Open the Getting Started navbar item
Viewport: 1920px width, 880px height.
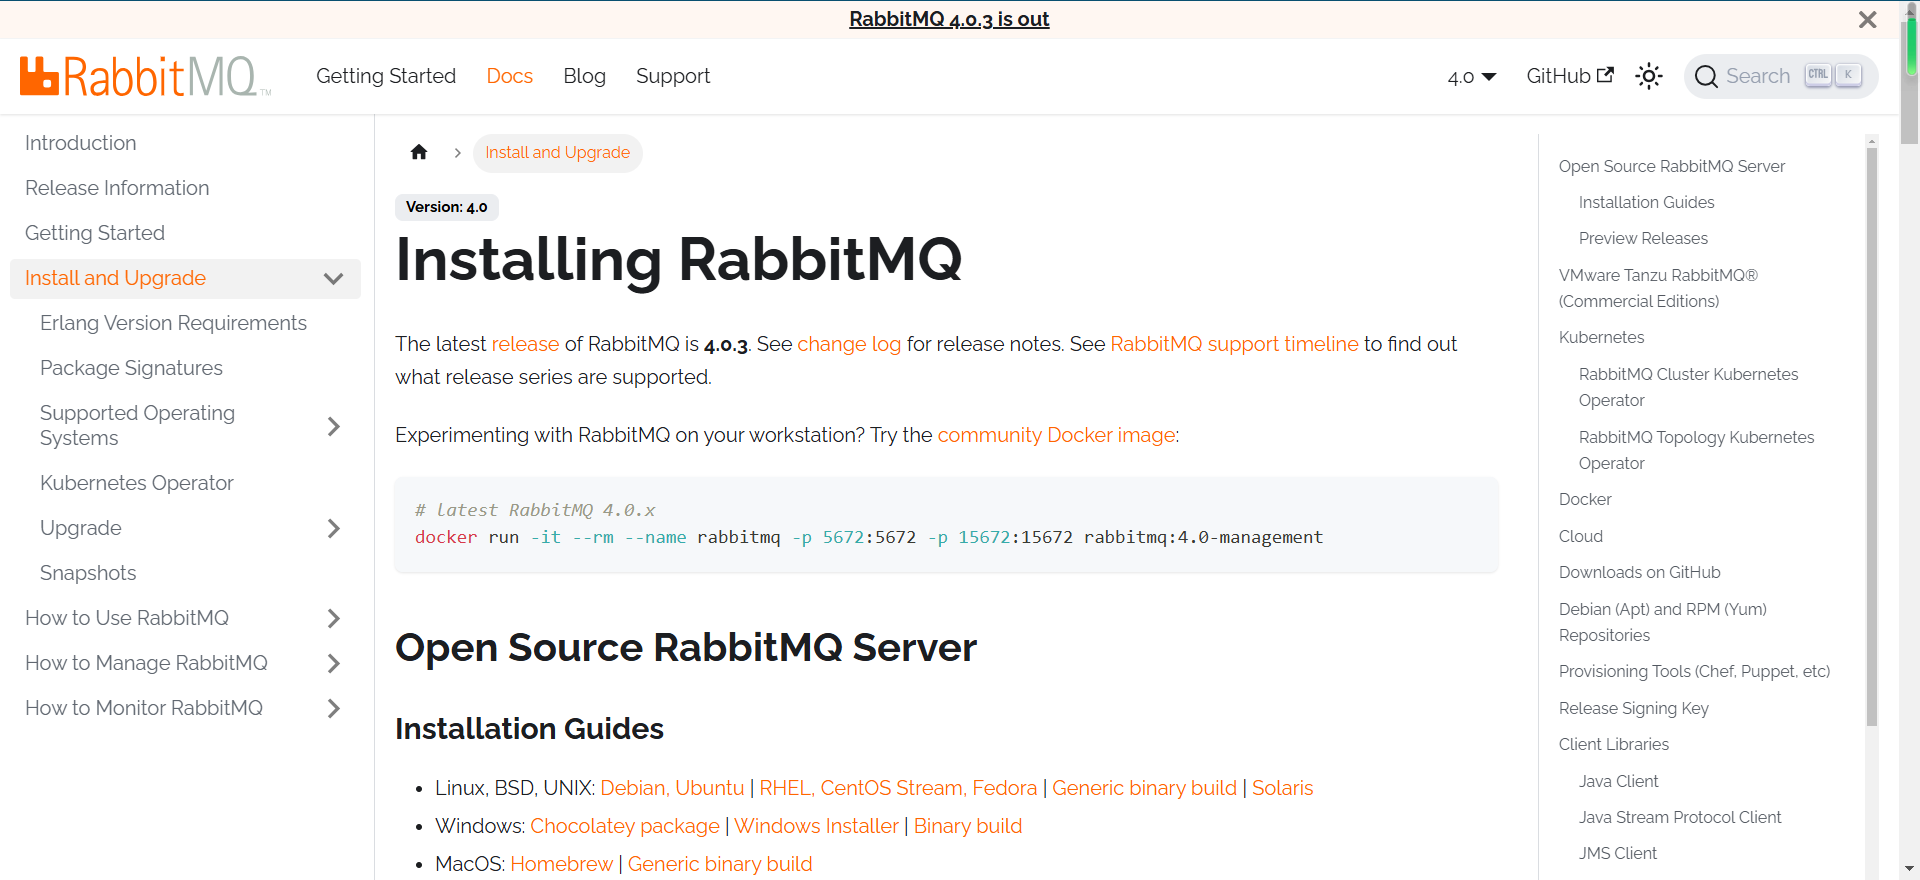pyautogui.click(x=386, y=76)
